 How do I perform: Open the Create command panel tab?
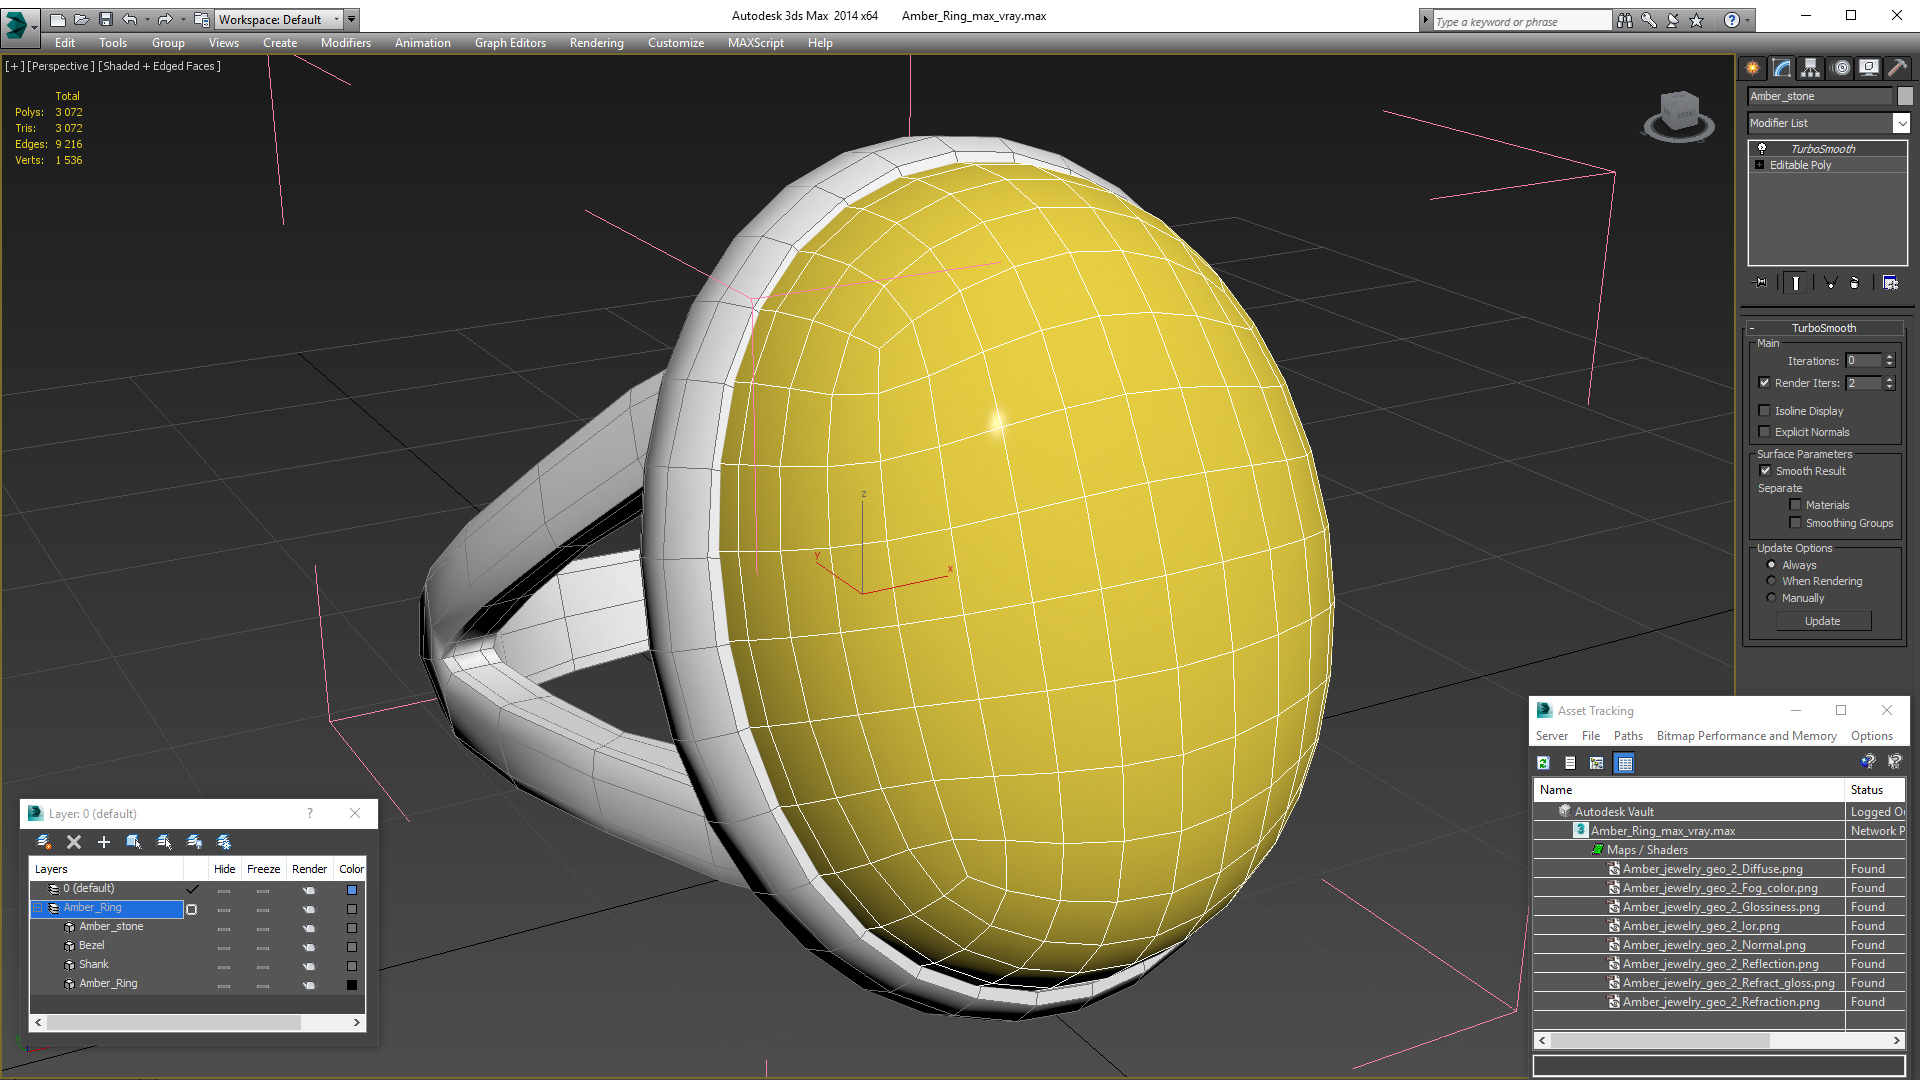pos(1752,68)
